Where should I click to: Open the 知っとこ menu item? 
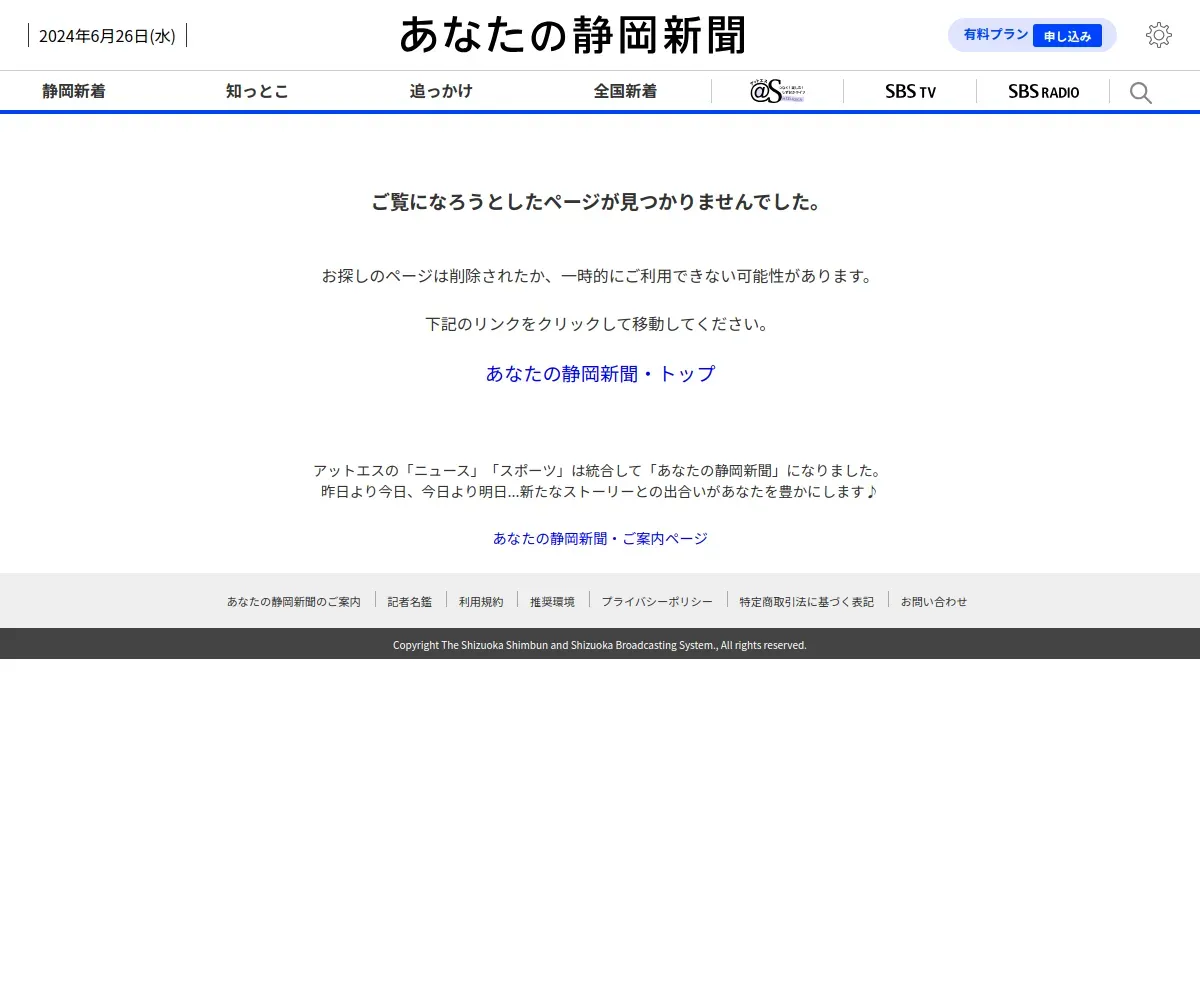[x=257, y=91]
